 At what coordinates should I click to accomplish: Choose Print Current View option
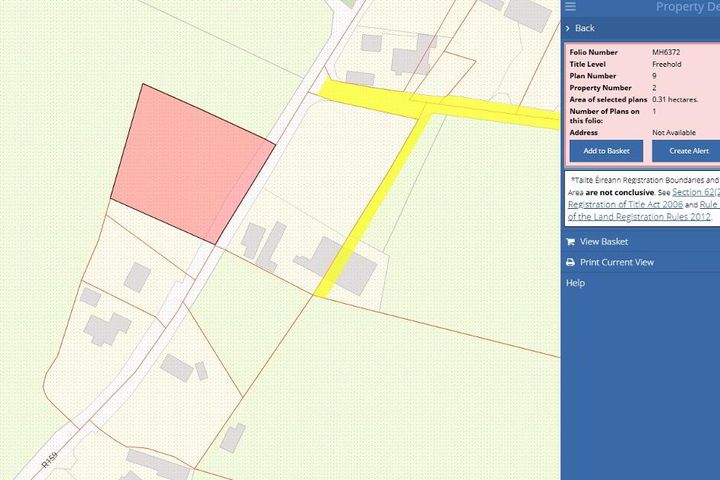coord(616,262)
